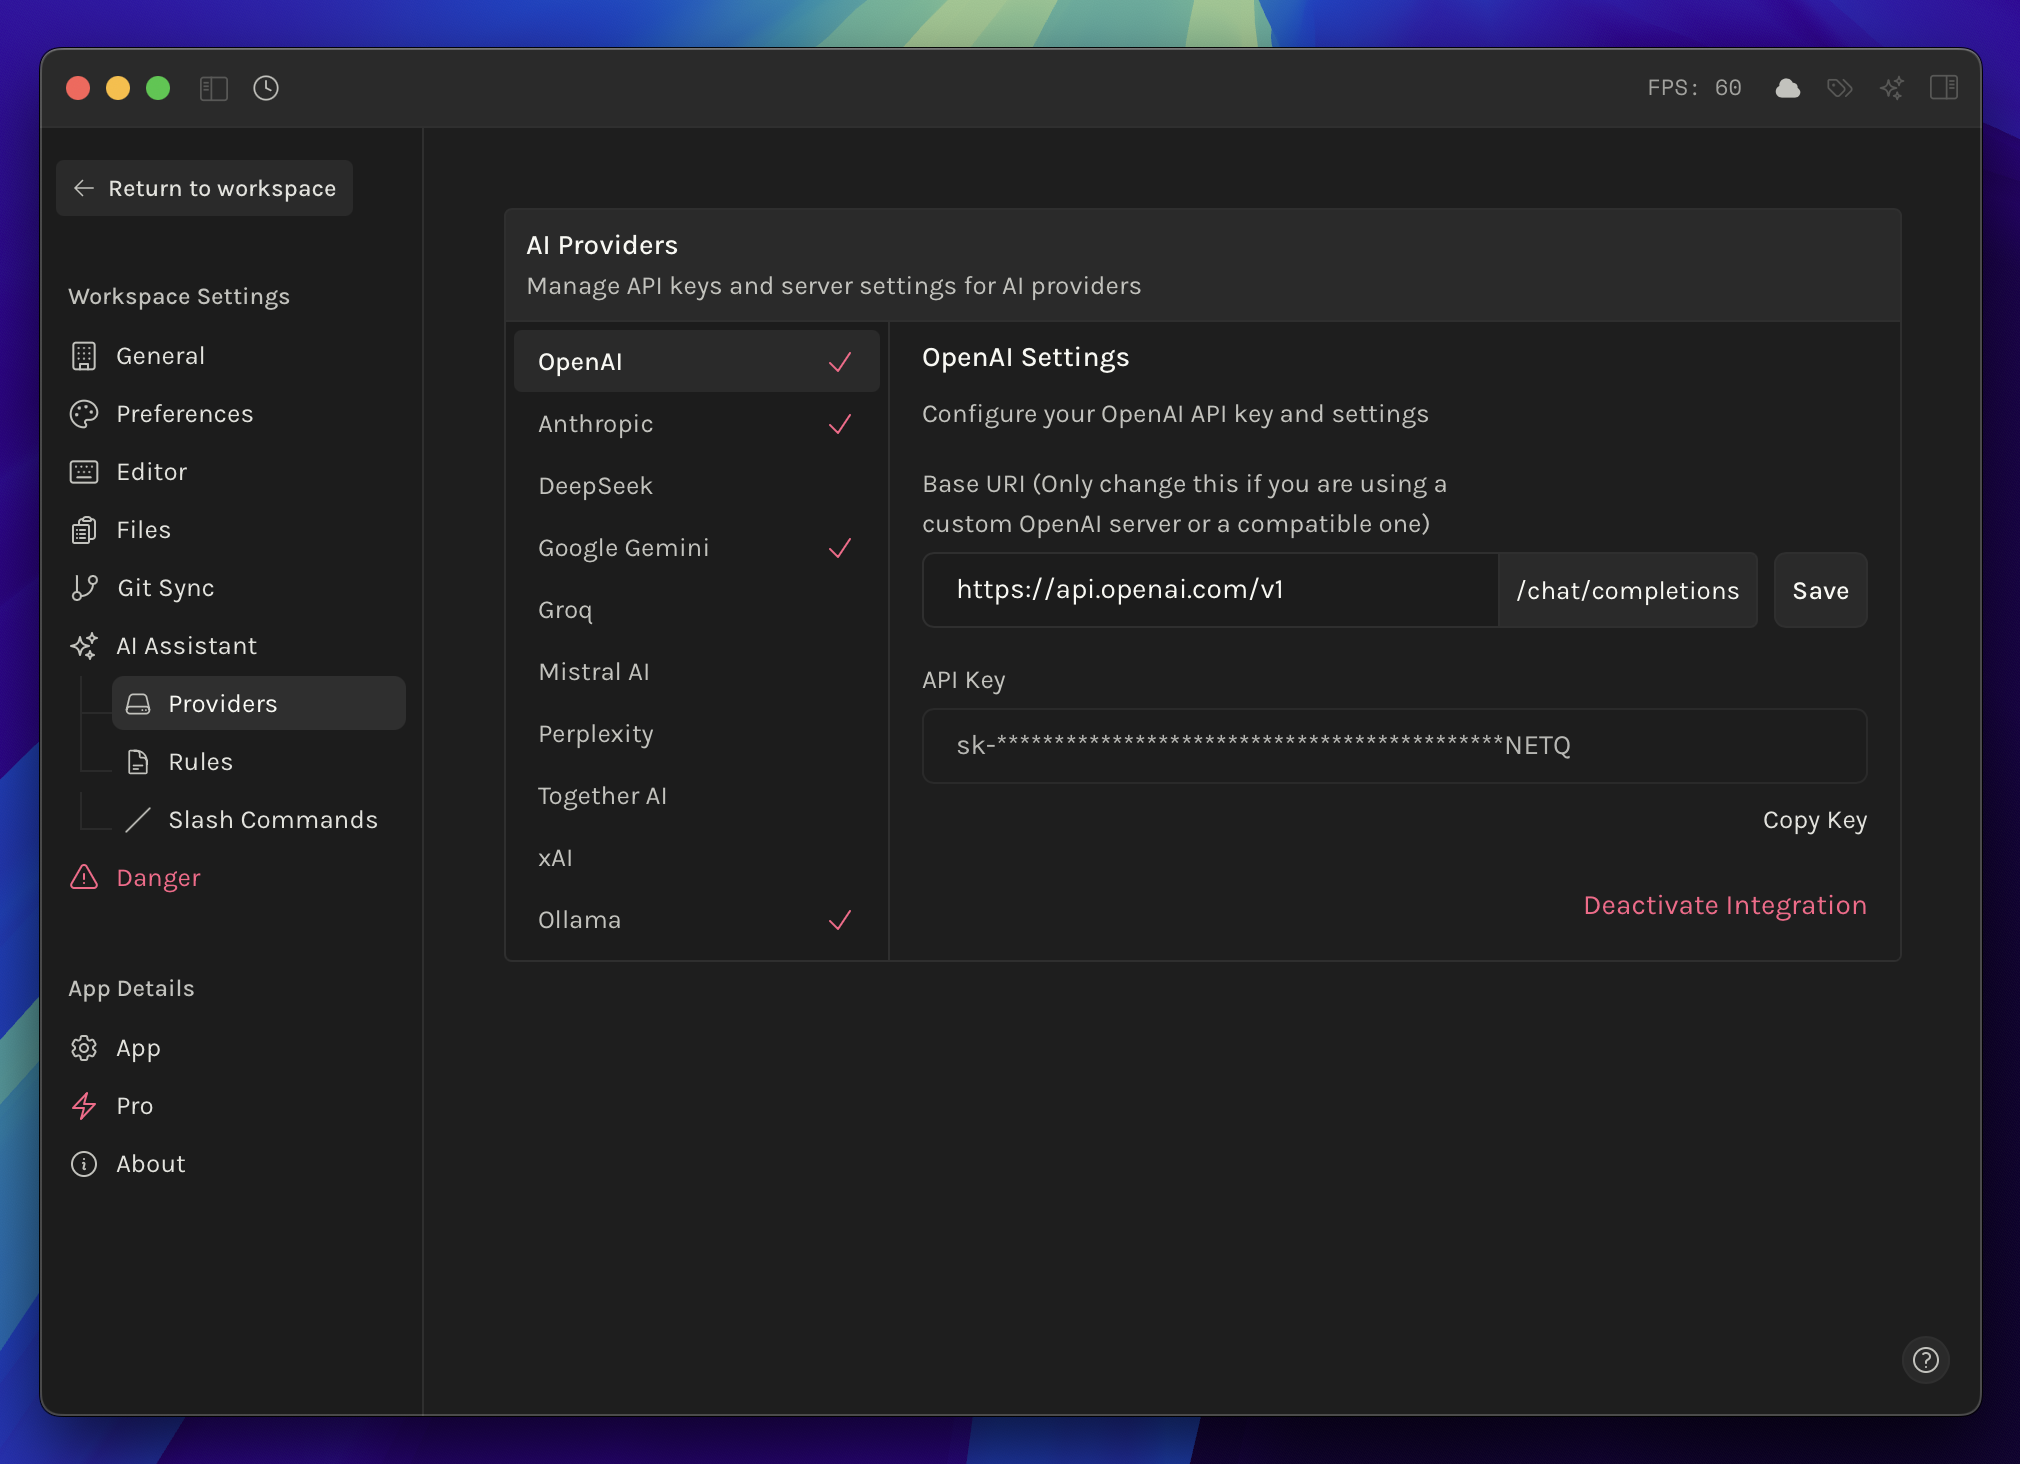
Task: Open the tags icon in title bar
Action: 1840,88
